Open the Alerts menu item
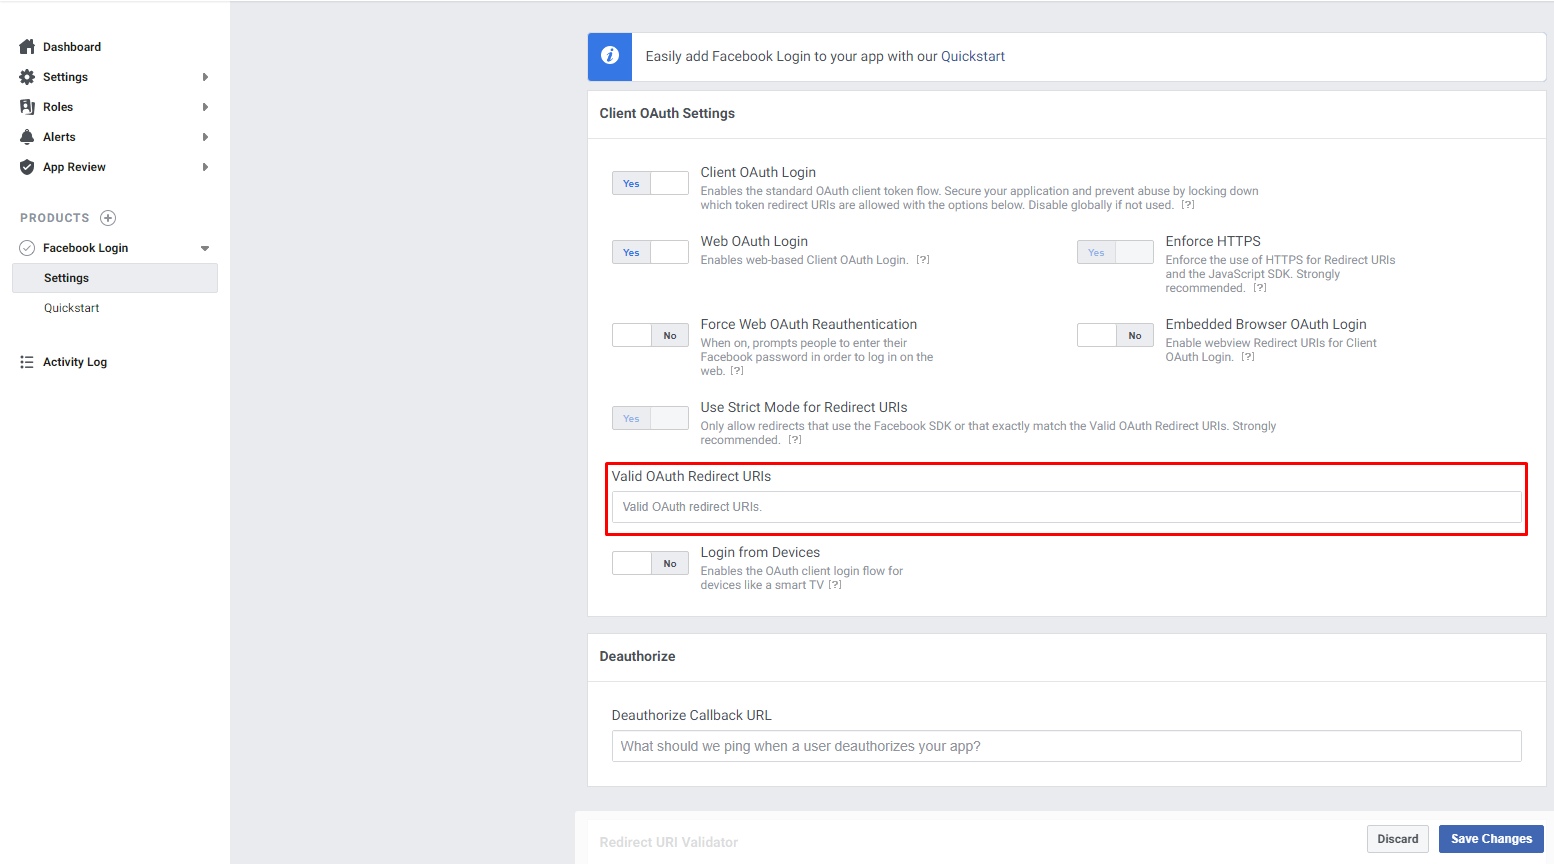Viewport: 1554px width, 864px height. pos(59,137)
